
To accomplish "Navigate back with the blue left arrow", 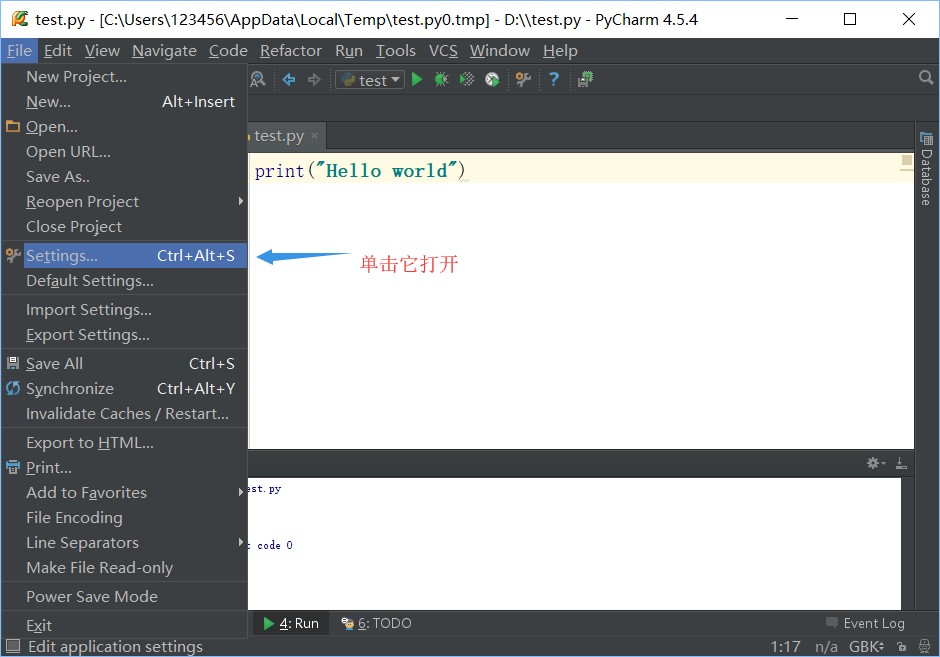I will (x=289, y=79).
